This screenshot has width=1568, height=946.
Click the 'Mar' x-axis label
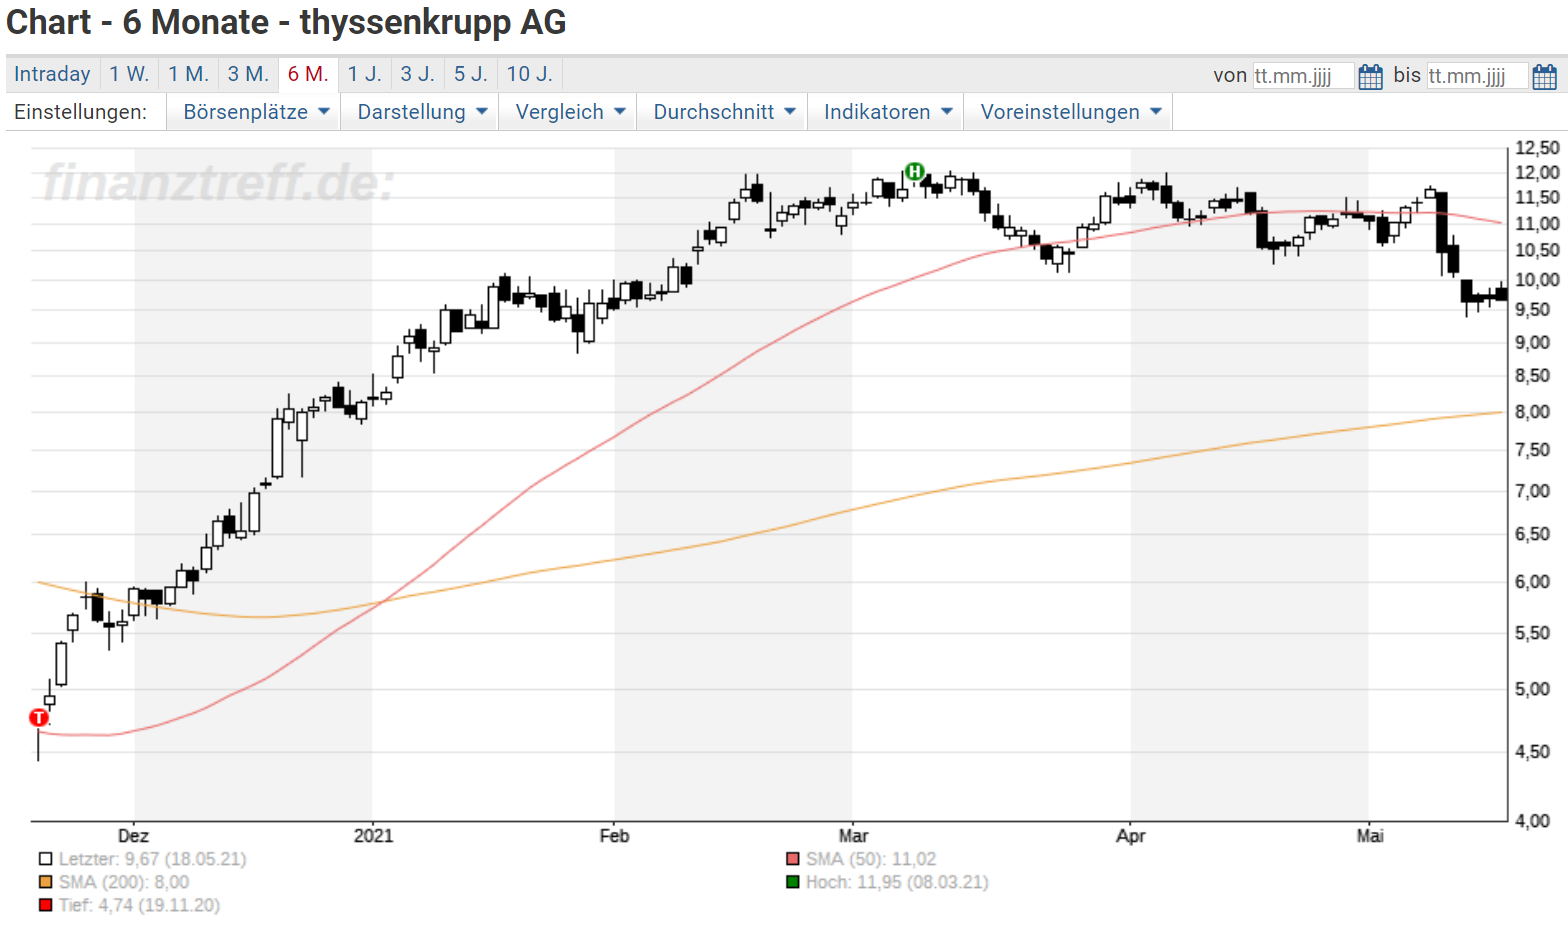point(853,836)
